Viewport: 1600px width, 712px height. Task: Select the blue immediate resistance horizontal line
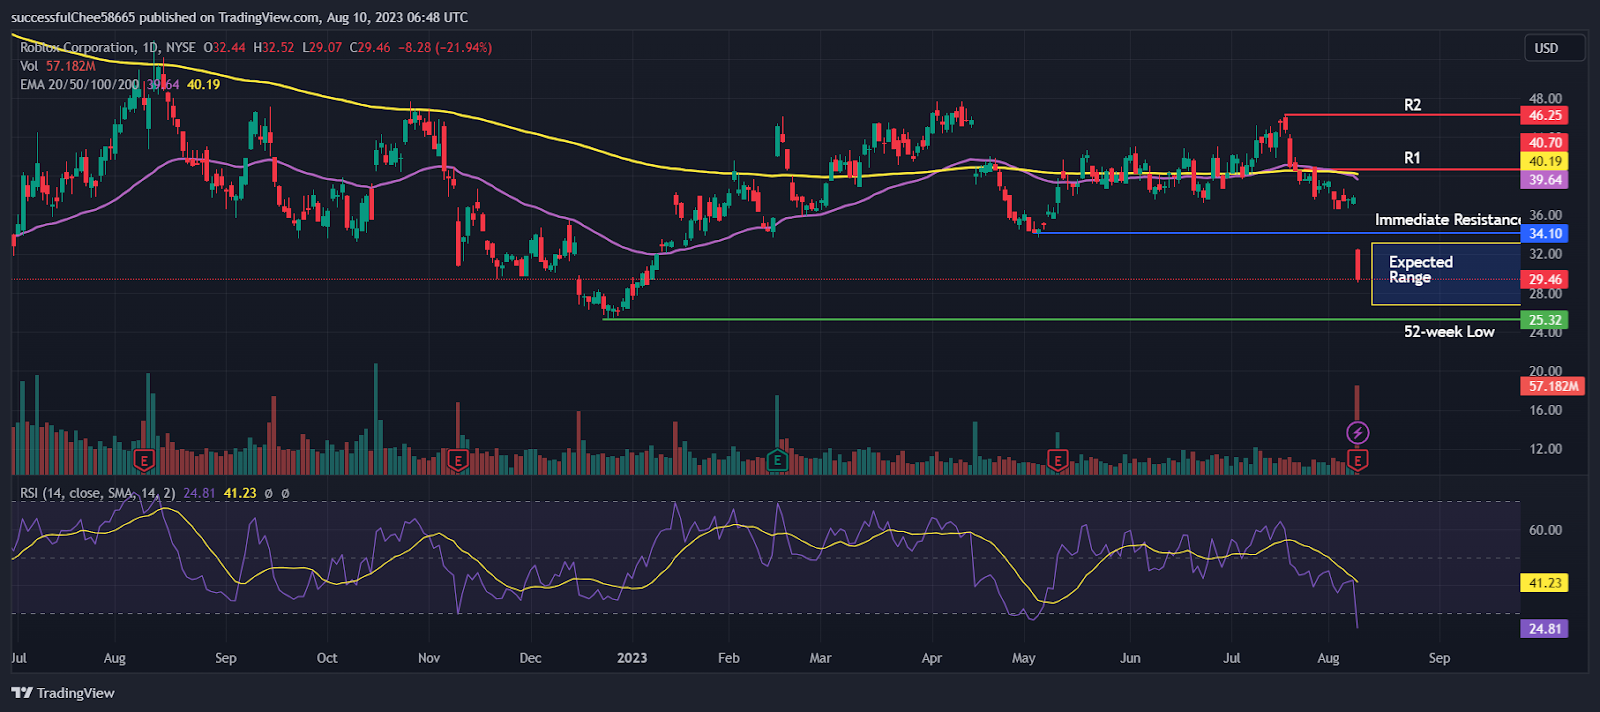(1280, 234)
